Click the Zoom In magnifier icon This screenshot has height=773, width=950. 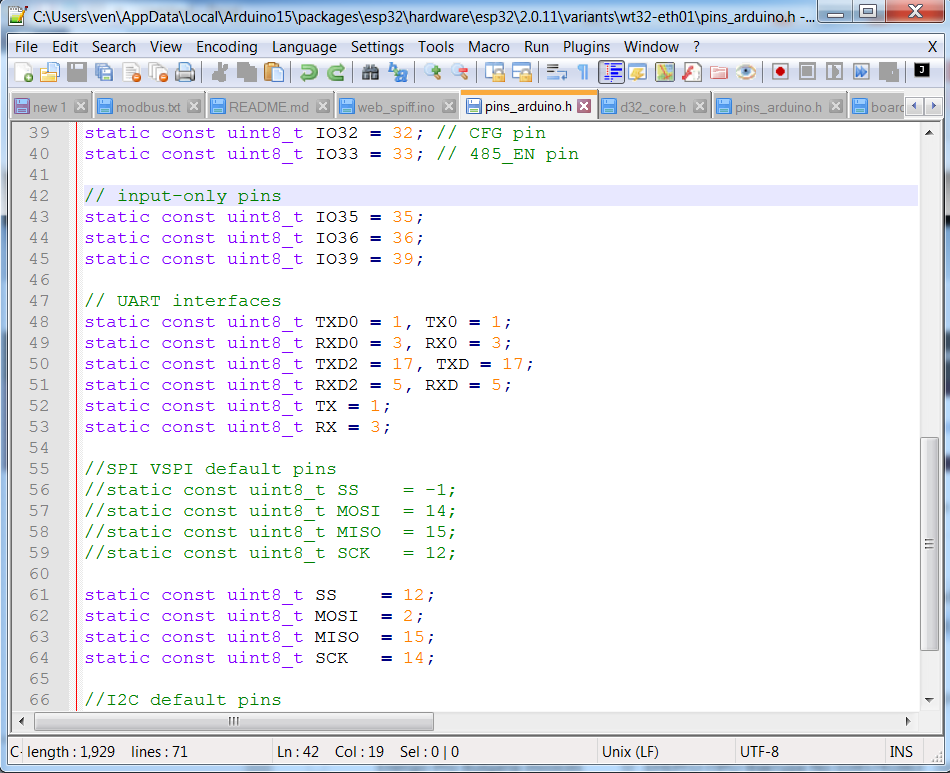[x=432, y=72]
